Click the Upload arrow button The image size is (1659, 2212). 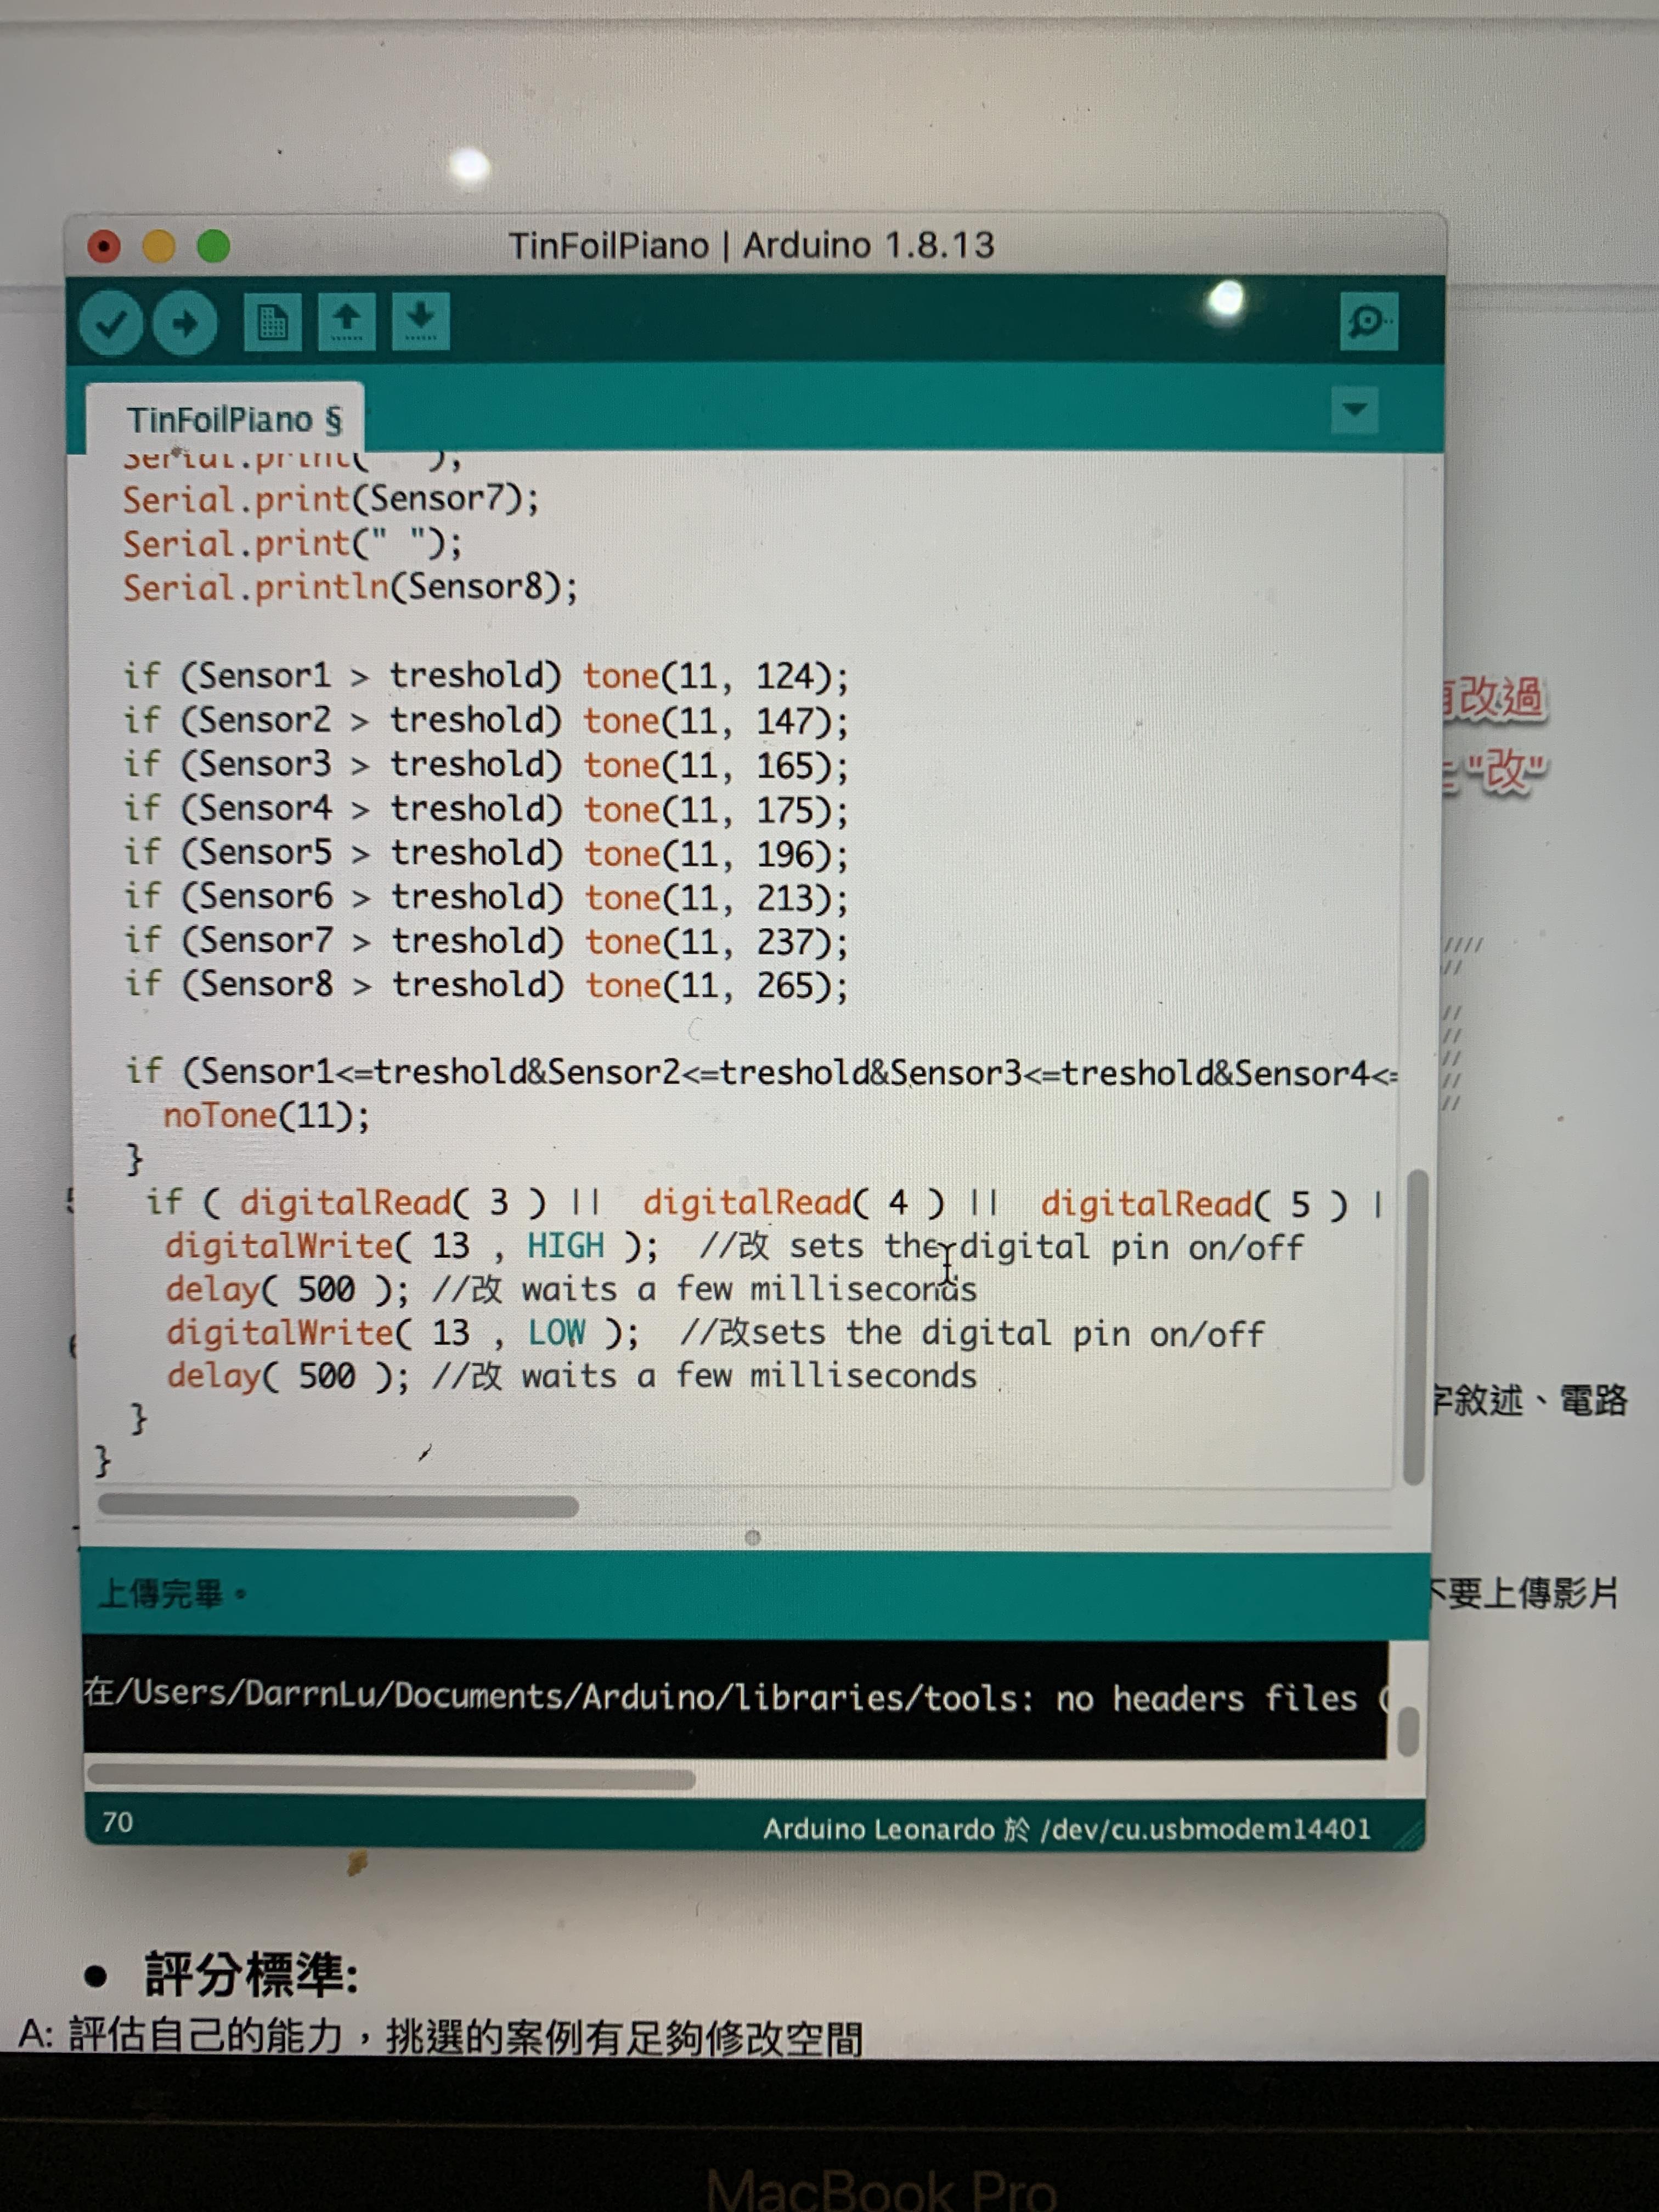(x=185, y=323)
